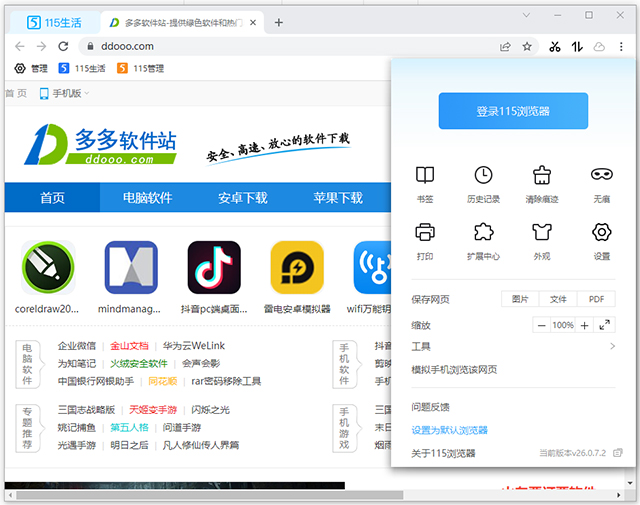
Task: Open 问题反馈 feedback entry
Action: 430,407
